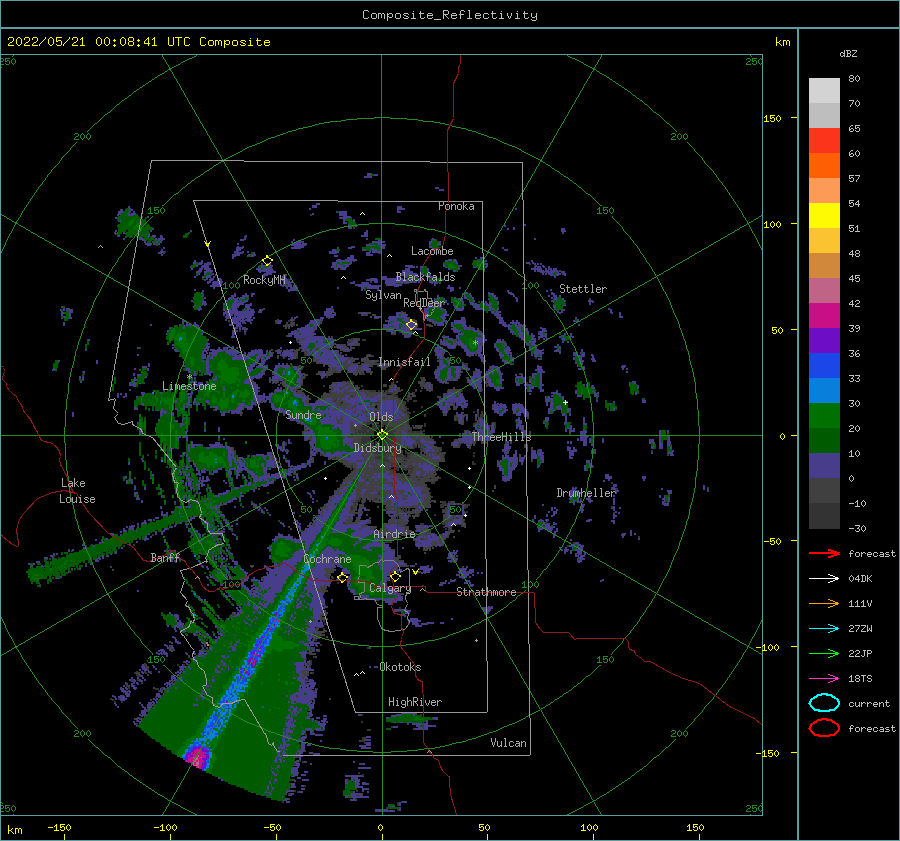Pick the magenta swatch in dBZ scale
Image resolution: width=900 pixels, height=841 pixels.
click(824, 316)
